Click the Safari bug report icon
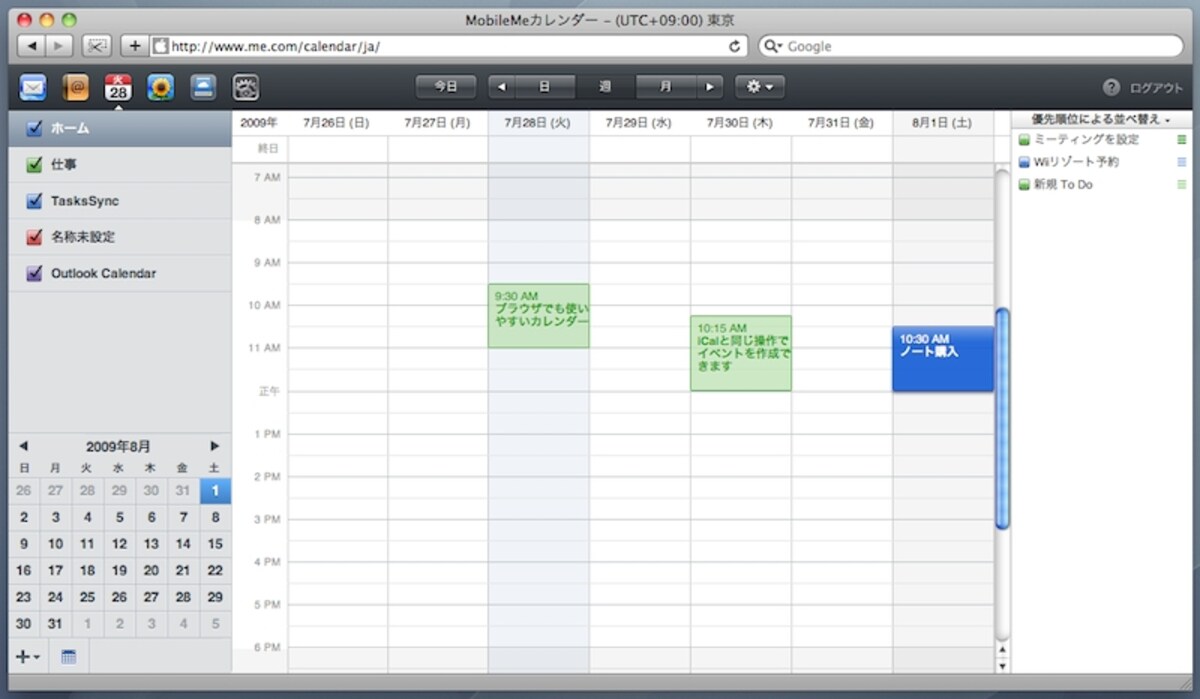The image size is (1200, 699). click(x=97, y=46)
